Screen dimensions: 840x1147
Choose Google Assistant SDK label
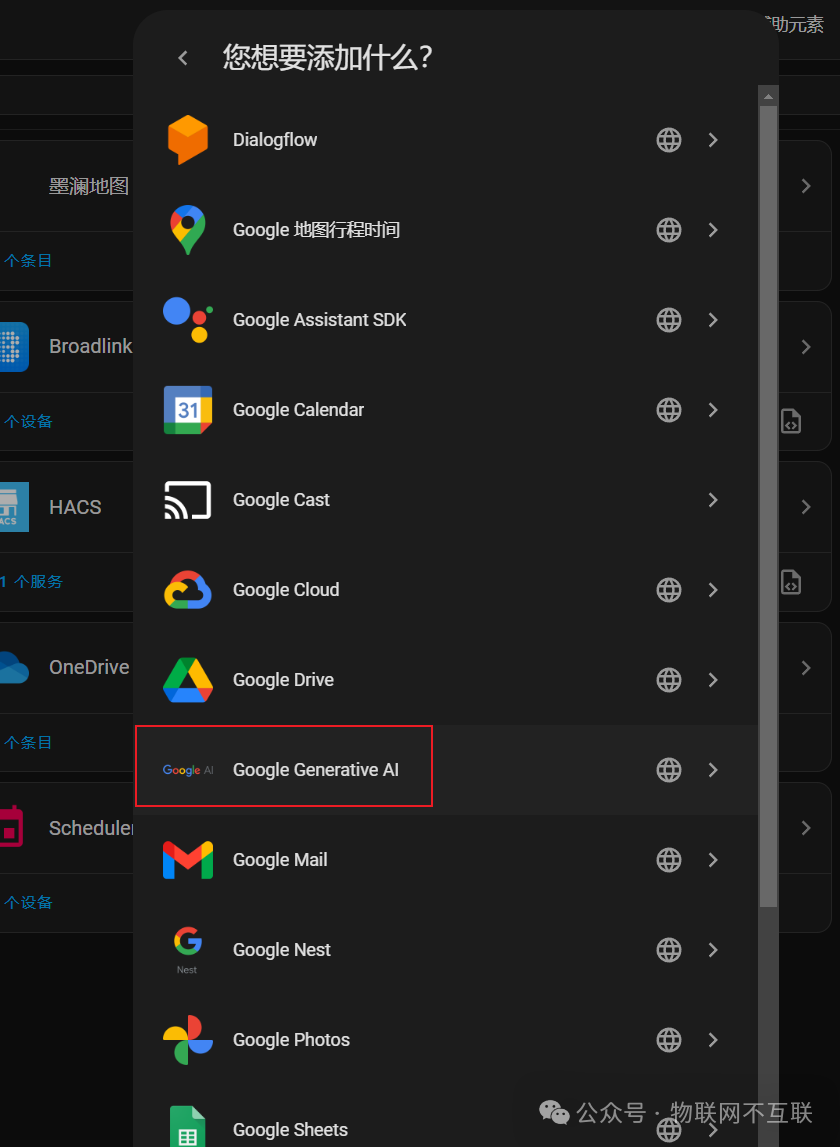click(x=320, y=320)
